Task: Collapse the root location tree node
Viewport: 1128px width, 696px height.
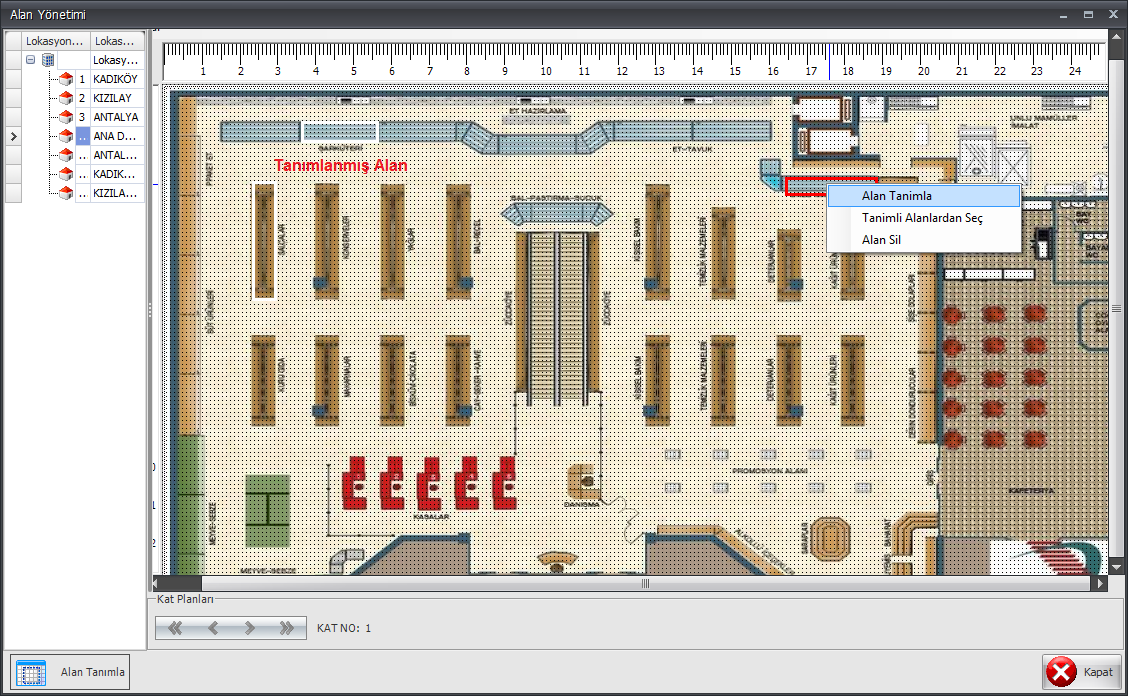Action: [31, 60]
